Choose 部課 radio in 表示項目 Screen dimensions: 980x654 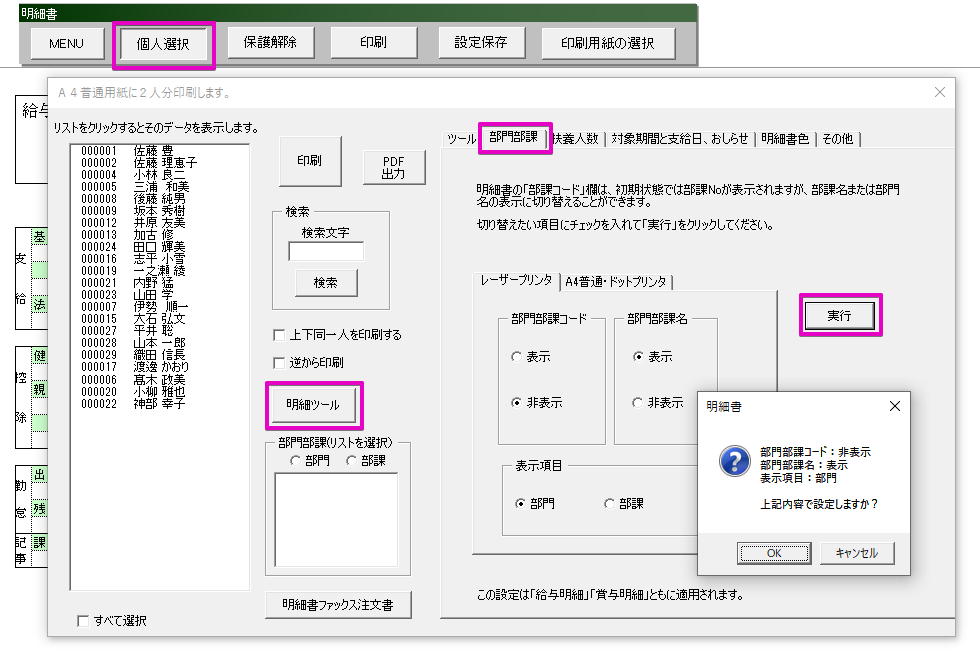[x=609, y=504]
